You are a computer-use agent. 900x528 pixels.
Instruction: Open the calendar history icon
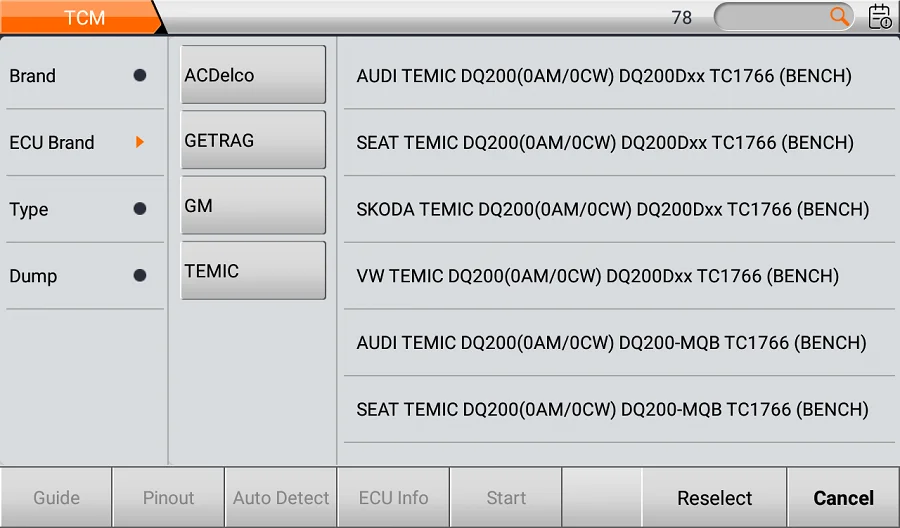click(x=880, y=16)
